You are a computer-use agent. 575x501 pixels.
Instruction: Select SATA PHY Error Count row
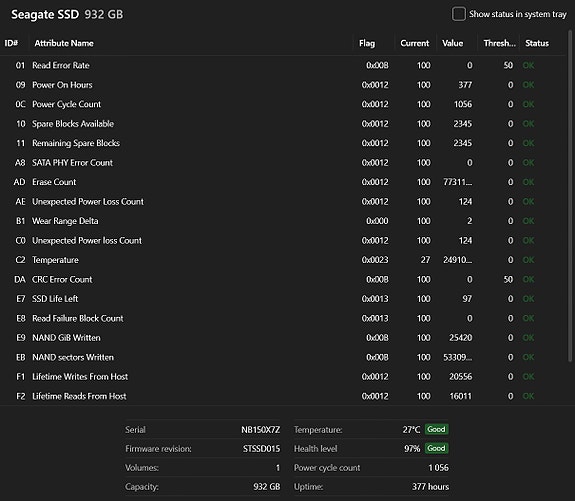282,162
